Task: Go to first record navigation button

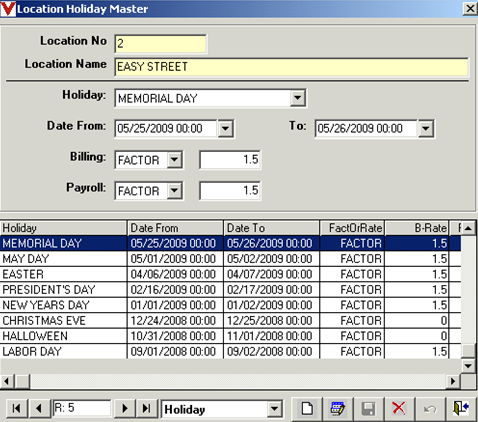Action: click(16, 408)
